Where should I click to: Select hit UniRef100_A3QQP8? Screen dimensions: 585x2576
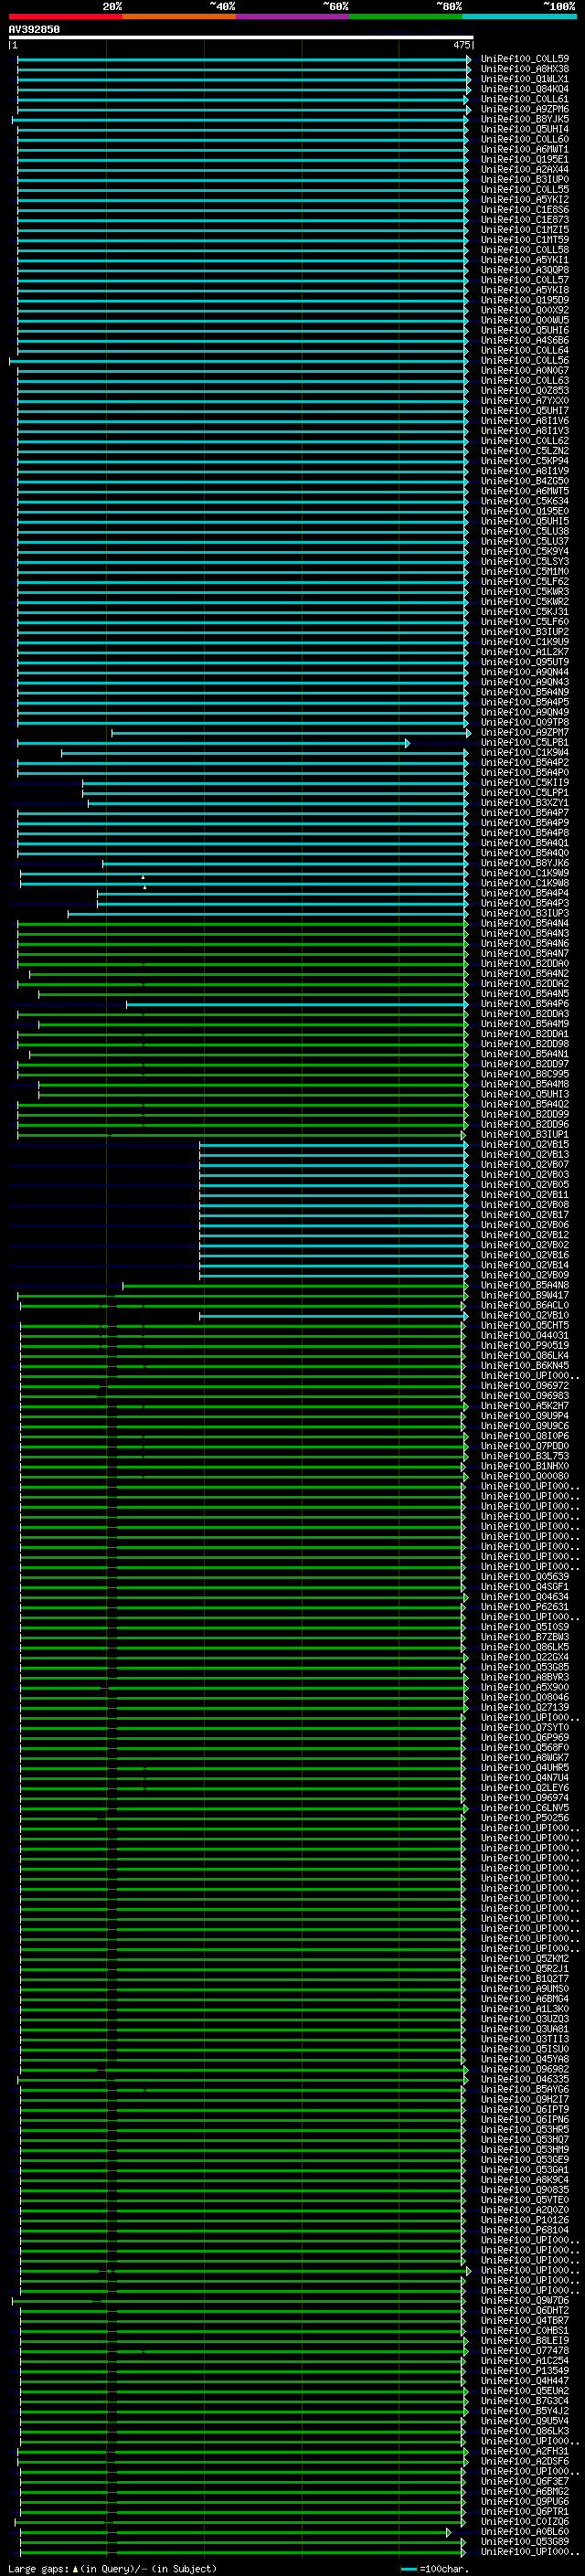[525, 270]
